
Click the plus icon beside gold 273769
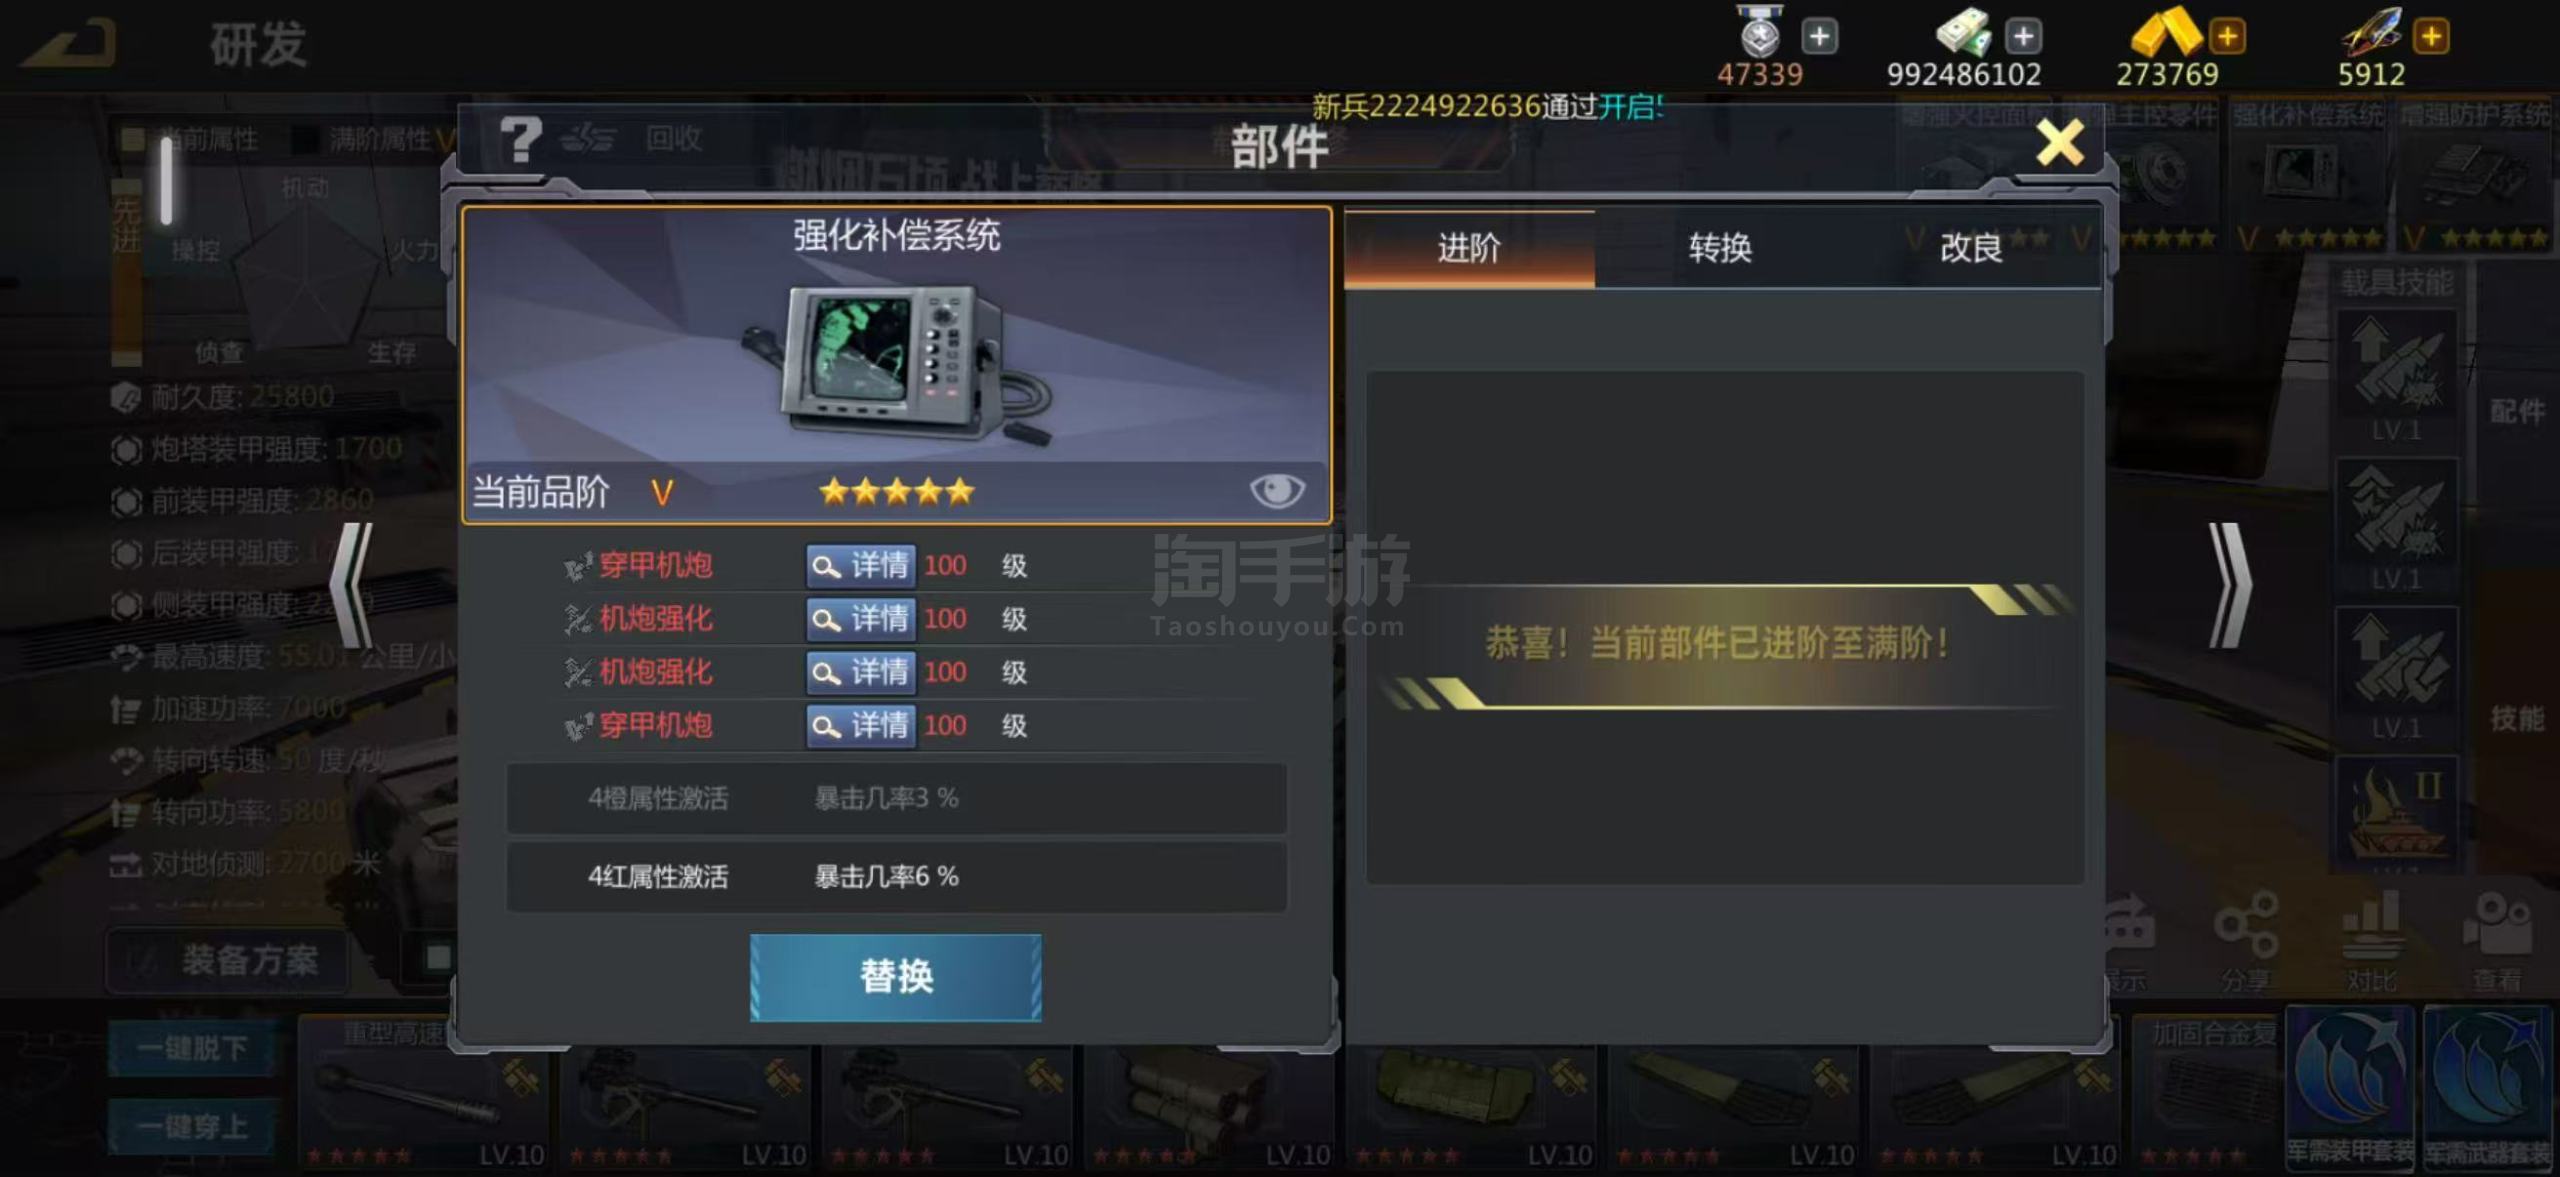[2227, 37]
